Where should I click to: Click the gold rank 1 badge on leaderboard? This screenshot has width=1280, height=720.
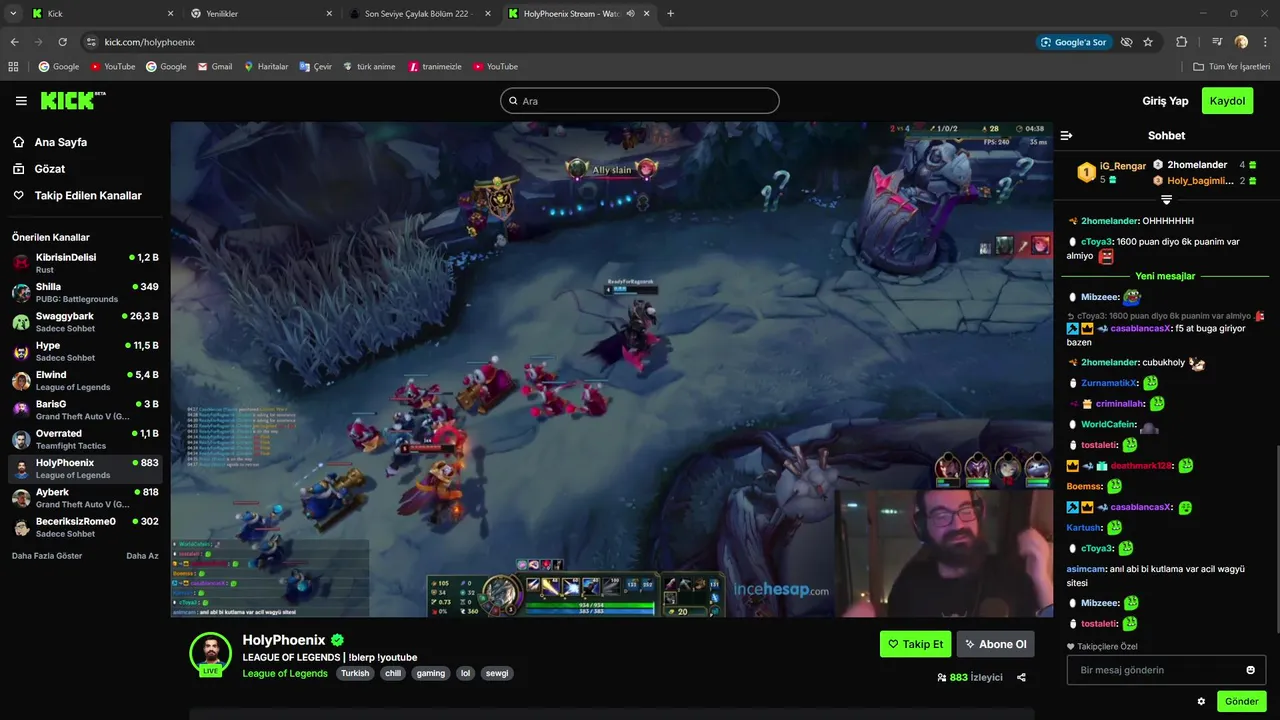tap(1086, 173)
